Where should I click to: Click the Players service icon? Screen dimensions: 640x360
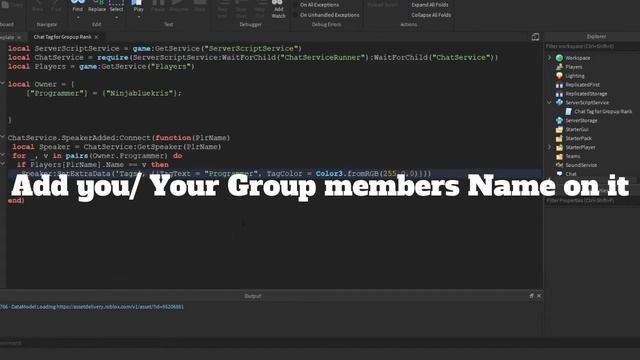[559, 67]
